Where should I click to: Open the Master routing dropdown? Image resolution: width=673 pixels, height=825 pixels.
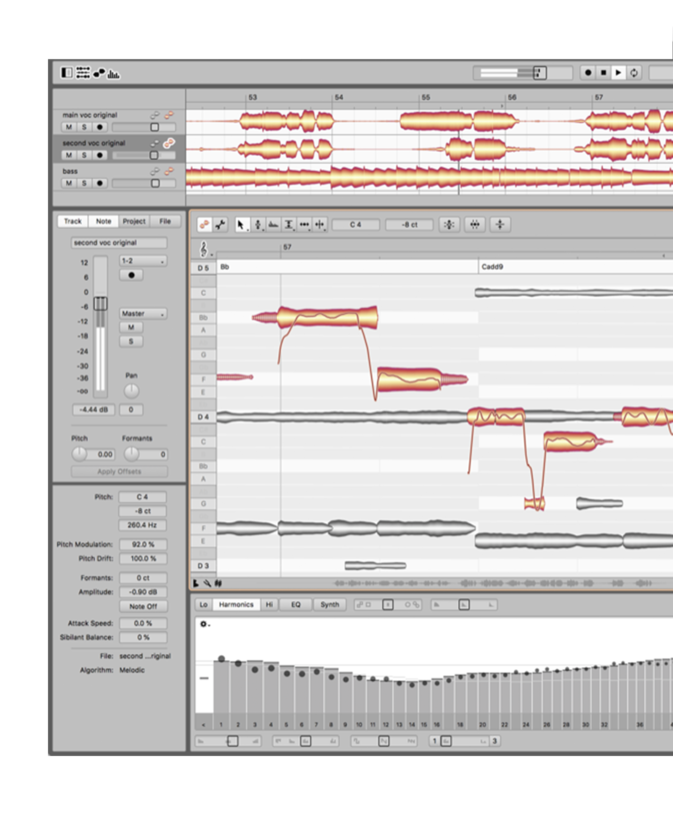(143, 313)
